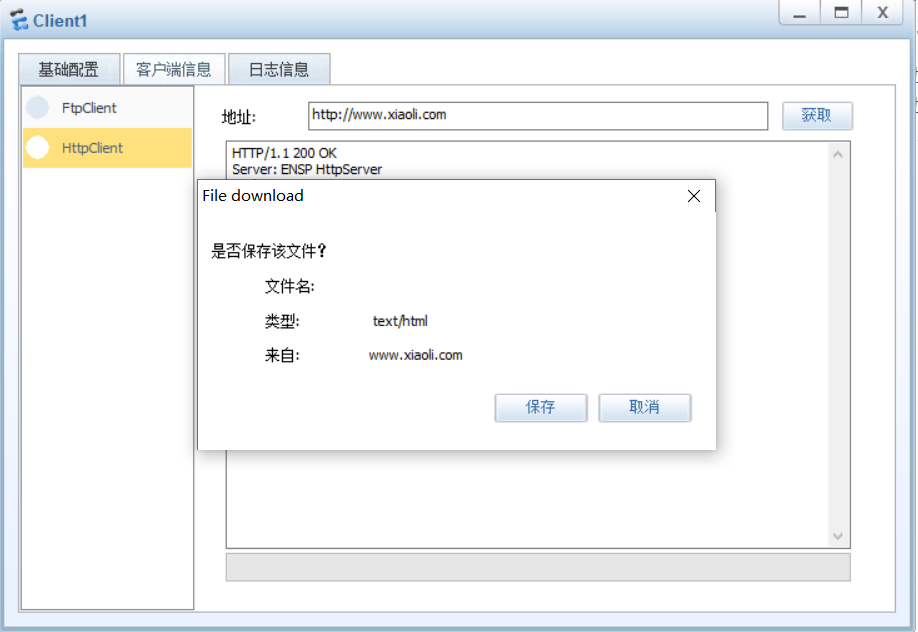Click the response scrollbar up arrow
Image resolution: width=918 pixels, height=632 pixels.
point(838,154)
